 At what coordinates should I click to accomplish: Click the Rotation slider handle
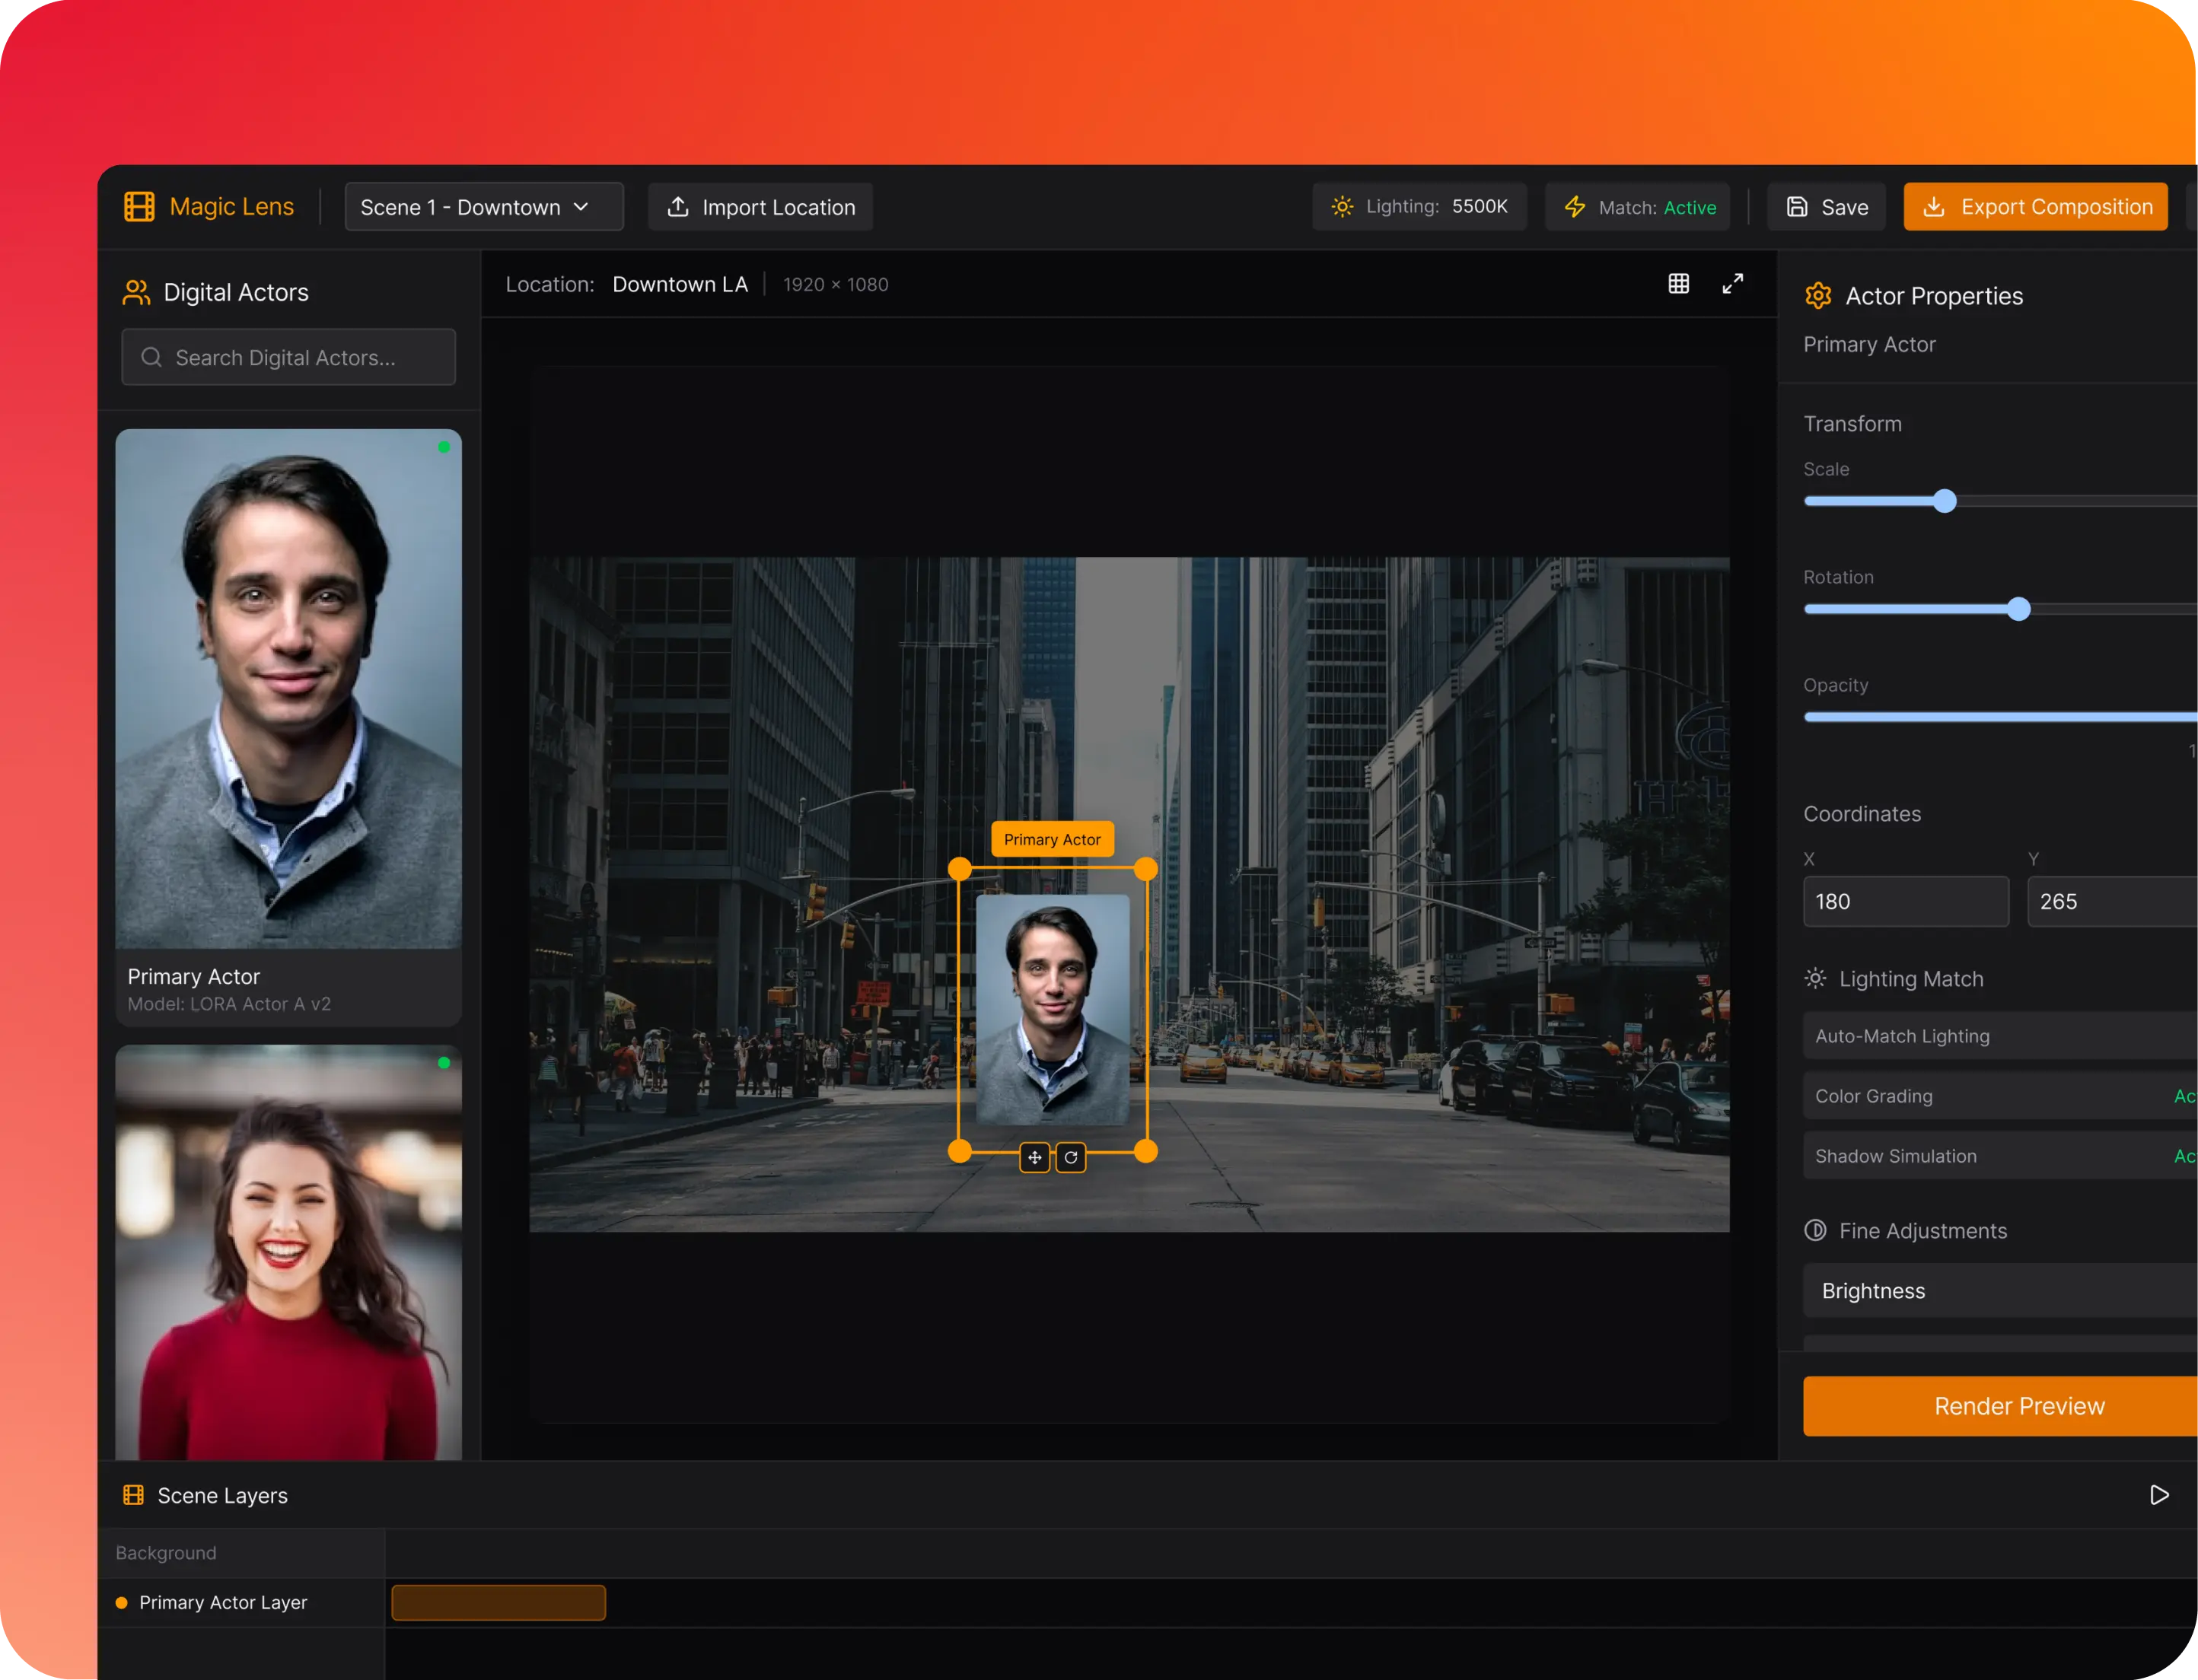[x=2019, y=609]
